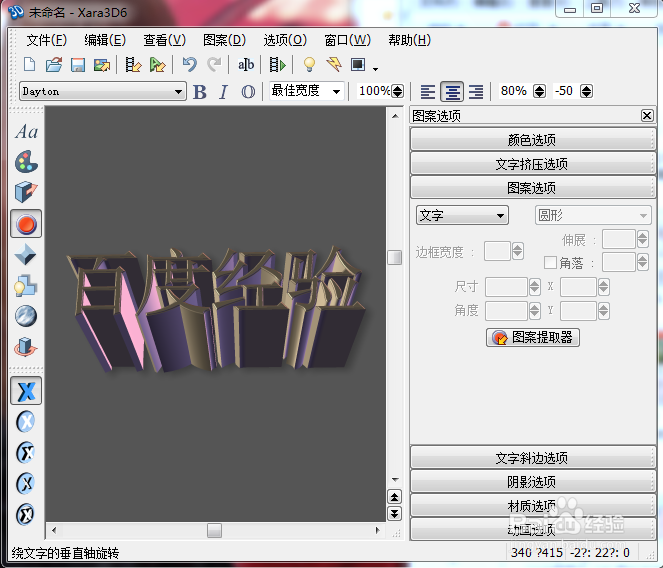
Task: Open the 窗口(W) menu
Action: [347, 41]
